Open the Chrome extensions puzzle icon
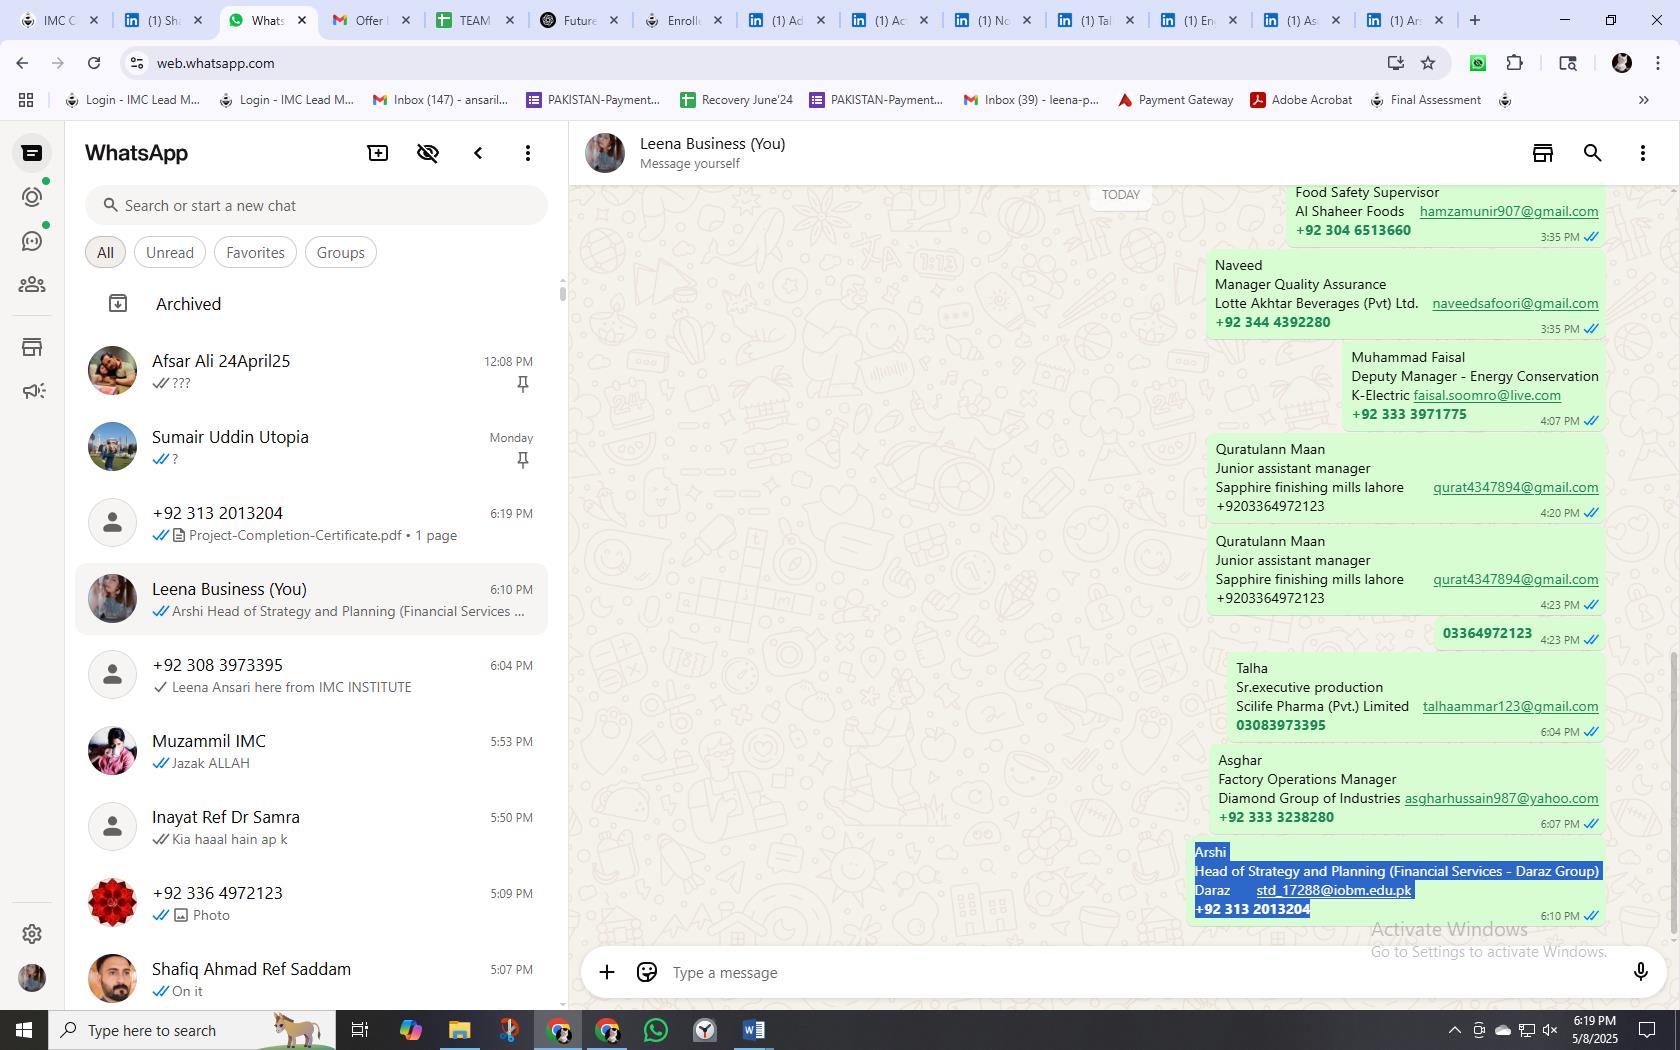Viewport: 1680px width, 1050px height. point(1514,63)
